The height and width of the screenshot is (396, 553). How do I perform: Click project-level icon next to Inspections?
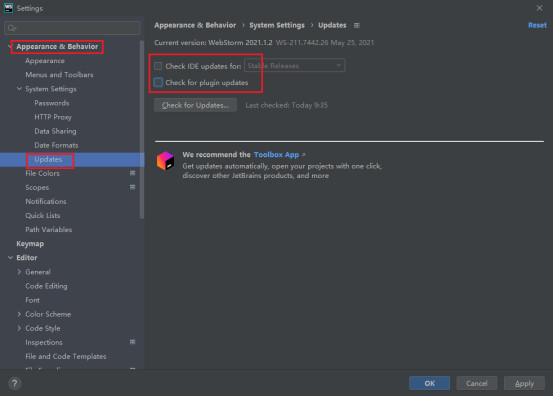pos(133,342)
